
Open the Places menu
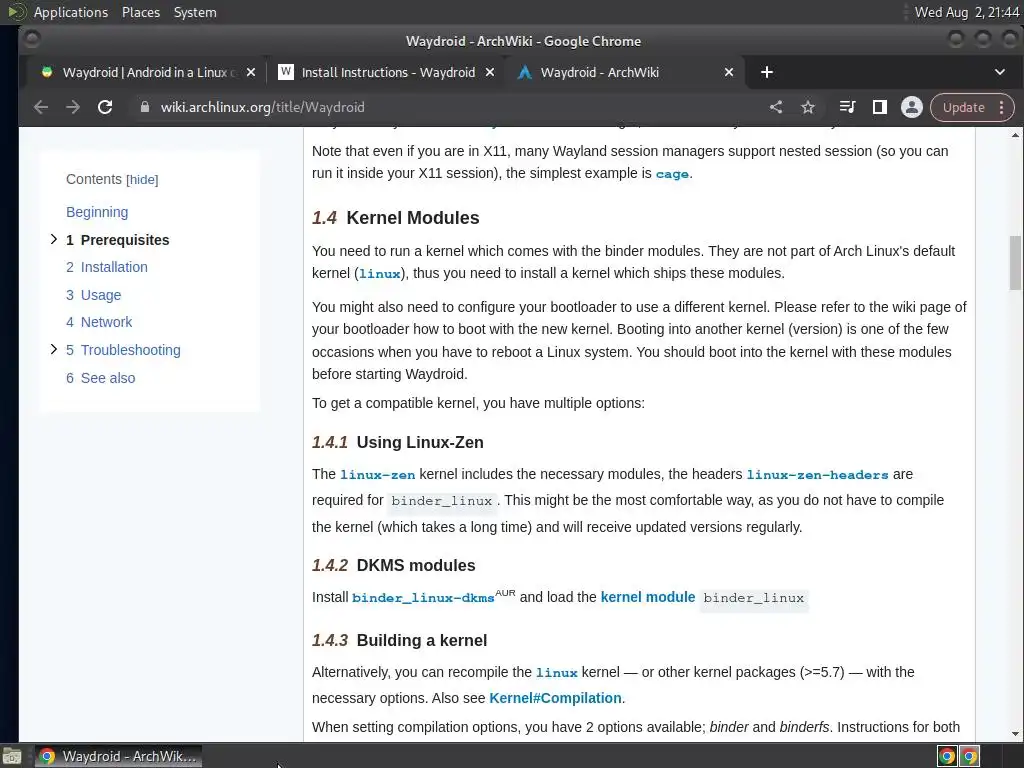(x=141, y=12)
